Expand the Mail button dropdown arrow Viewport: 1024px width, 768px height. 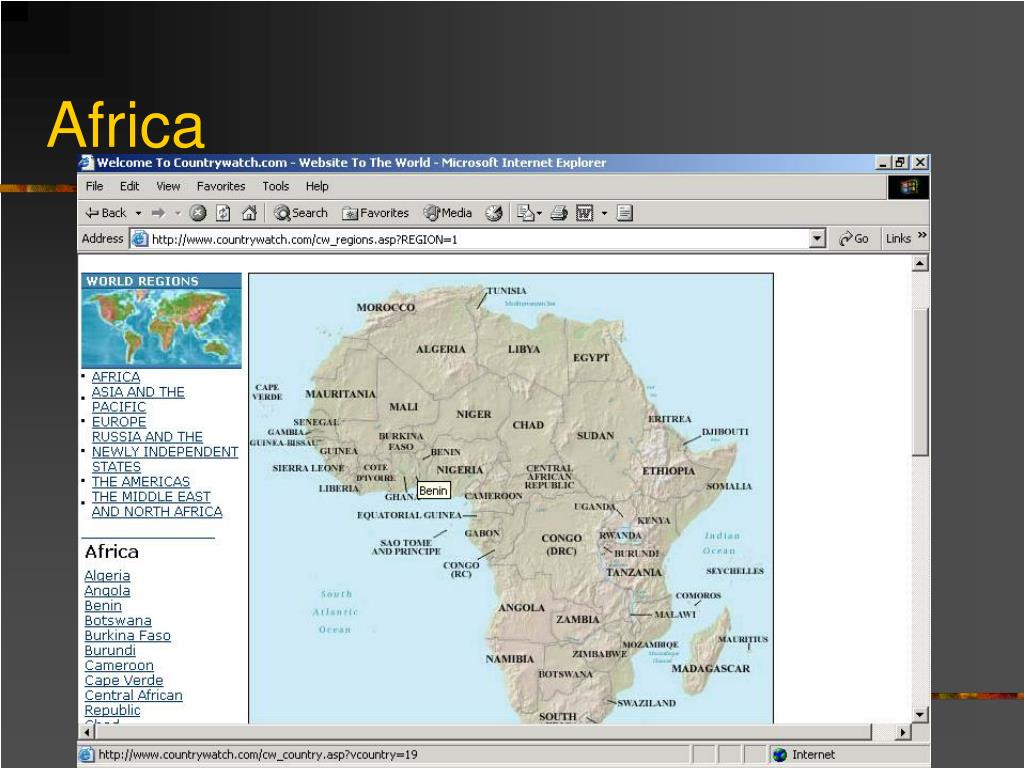pyautogui.click(x=539, y=213)
